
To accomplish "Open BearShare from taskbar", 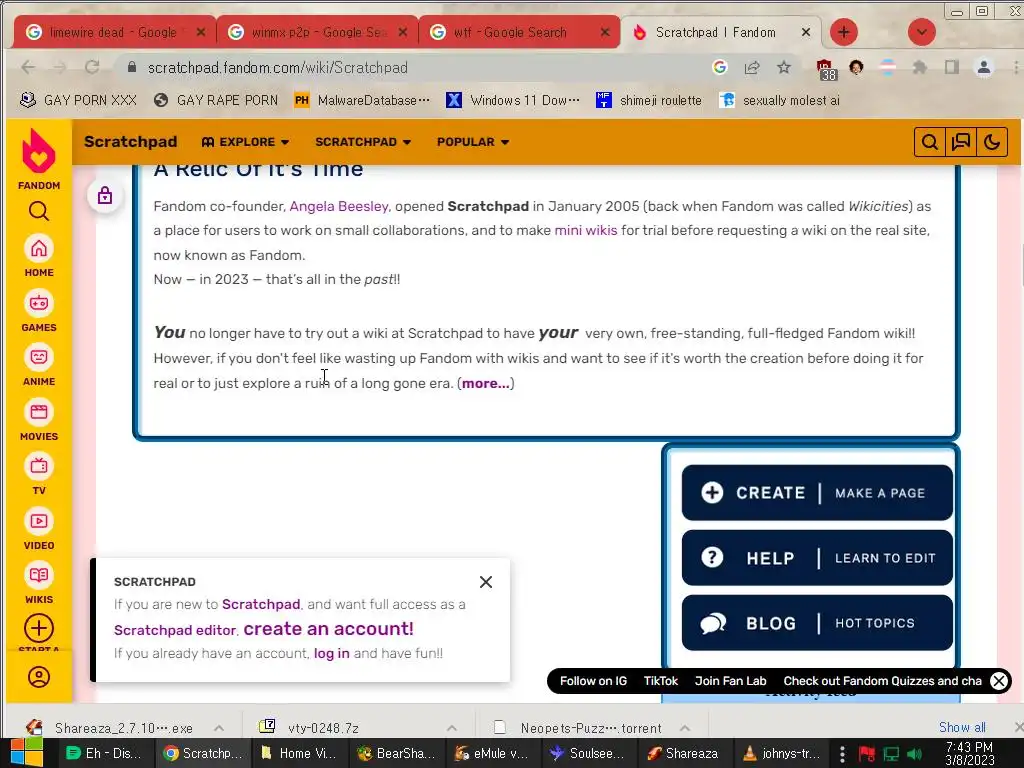I will [396, 753].
